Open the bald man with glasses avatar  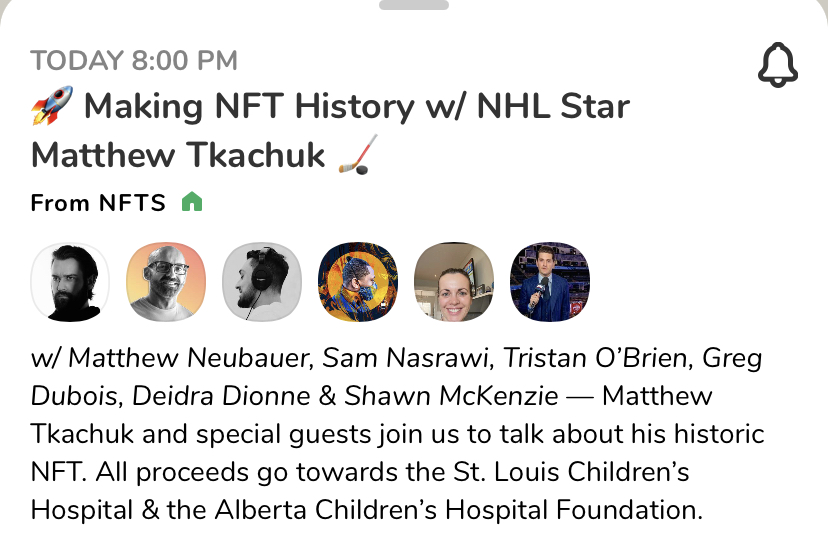coord(167,284)
